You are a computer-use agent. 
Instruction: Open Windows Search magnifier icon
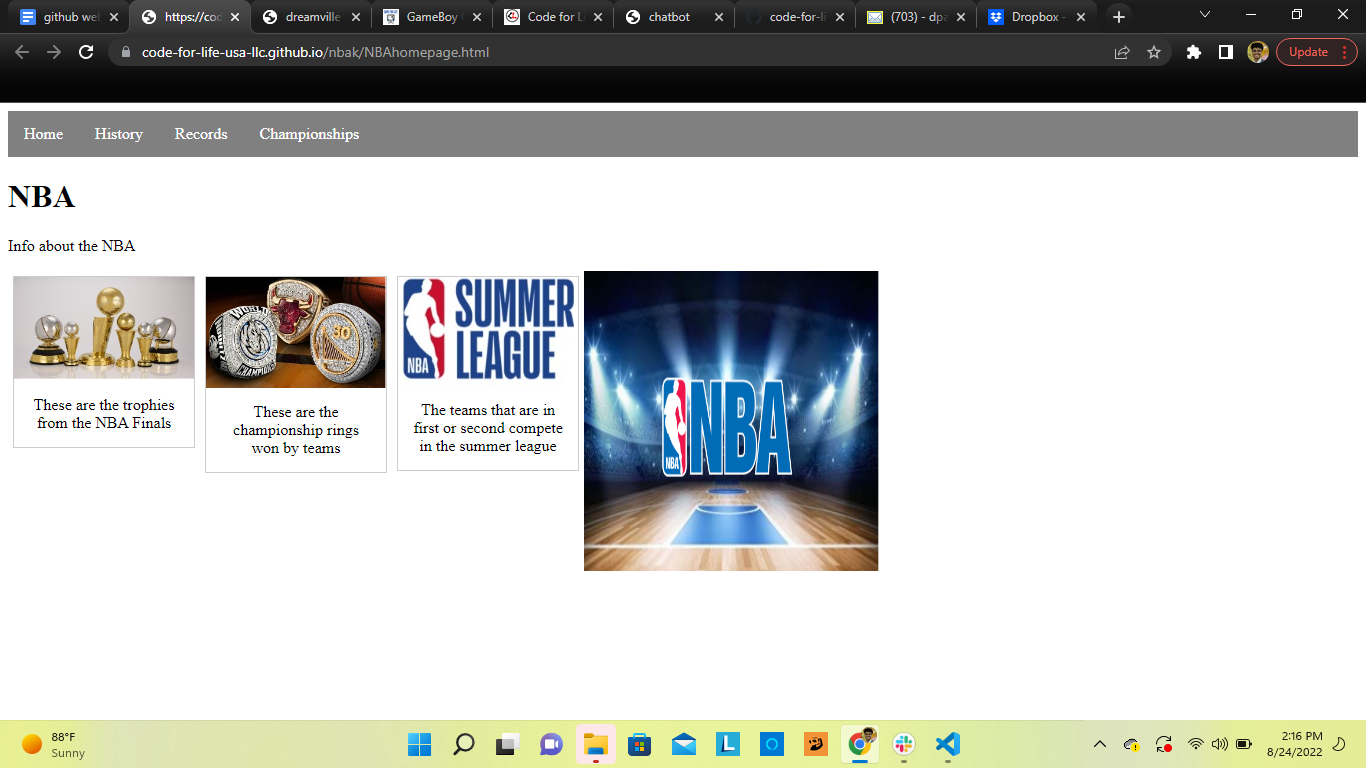[463, 744]
